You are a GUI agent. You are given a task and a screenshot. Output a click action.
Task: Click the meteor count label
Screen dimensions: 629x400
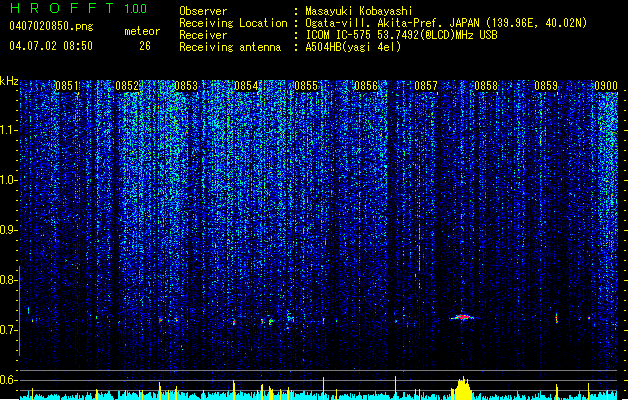pyautogui.click(x=142, y=31)
